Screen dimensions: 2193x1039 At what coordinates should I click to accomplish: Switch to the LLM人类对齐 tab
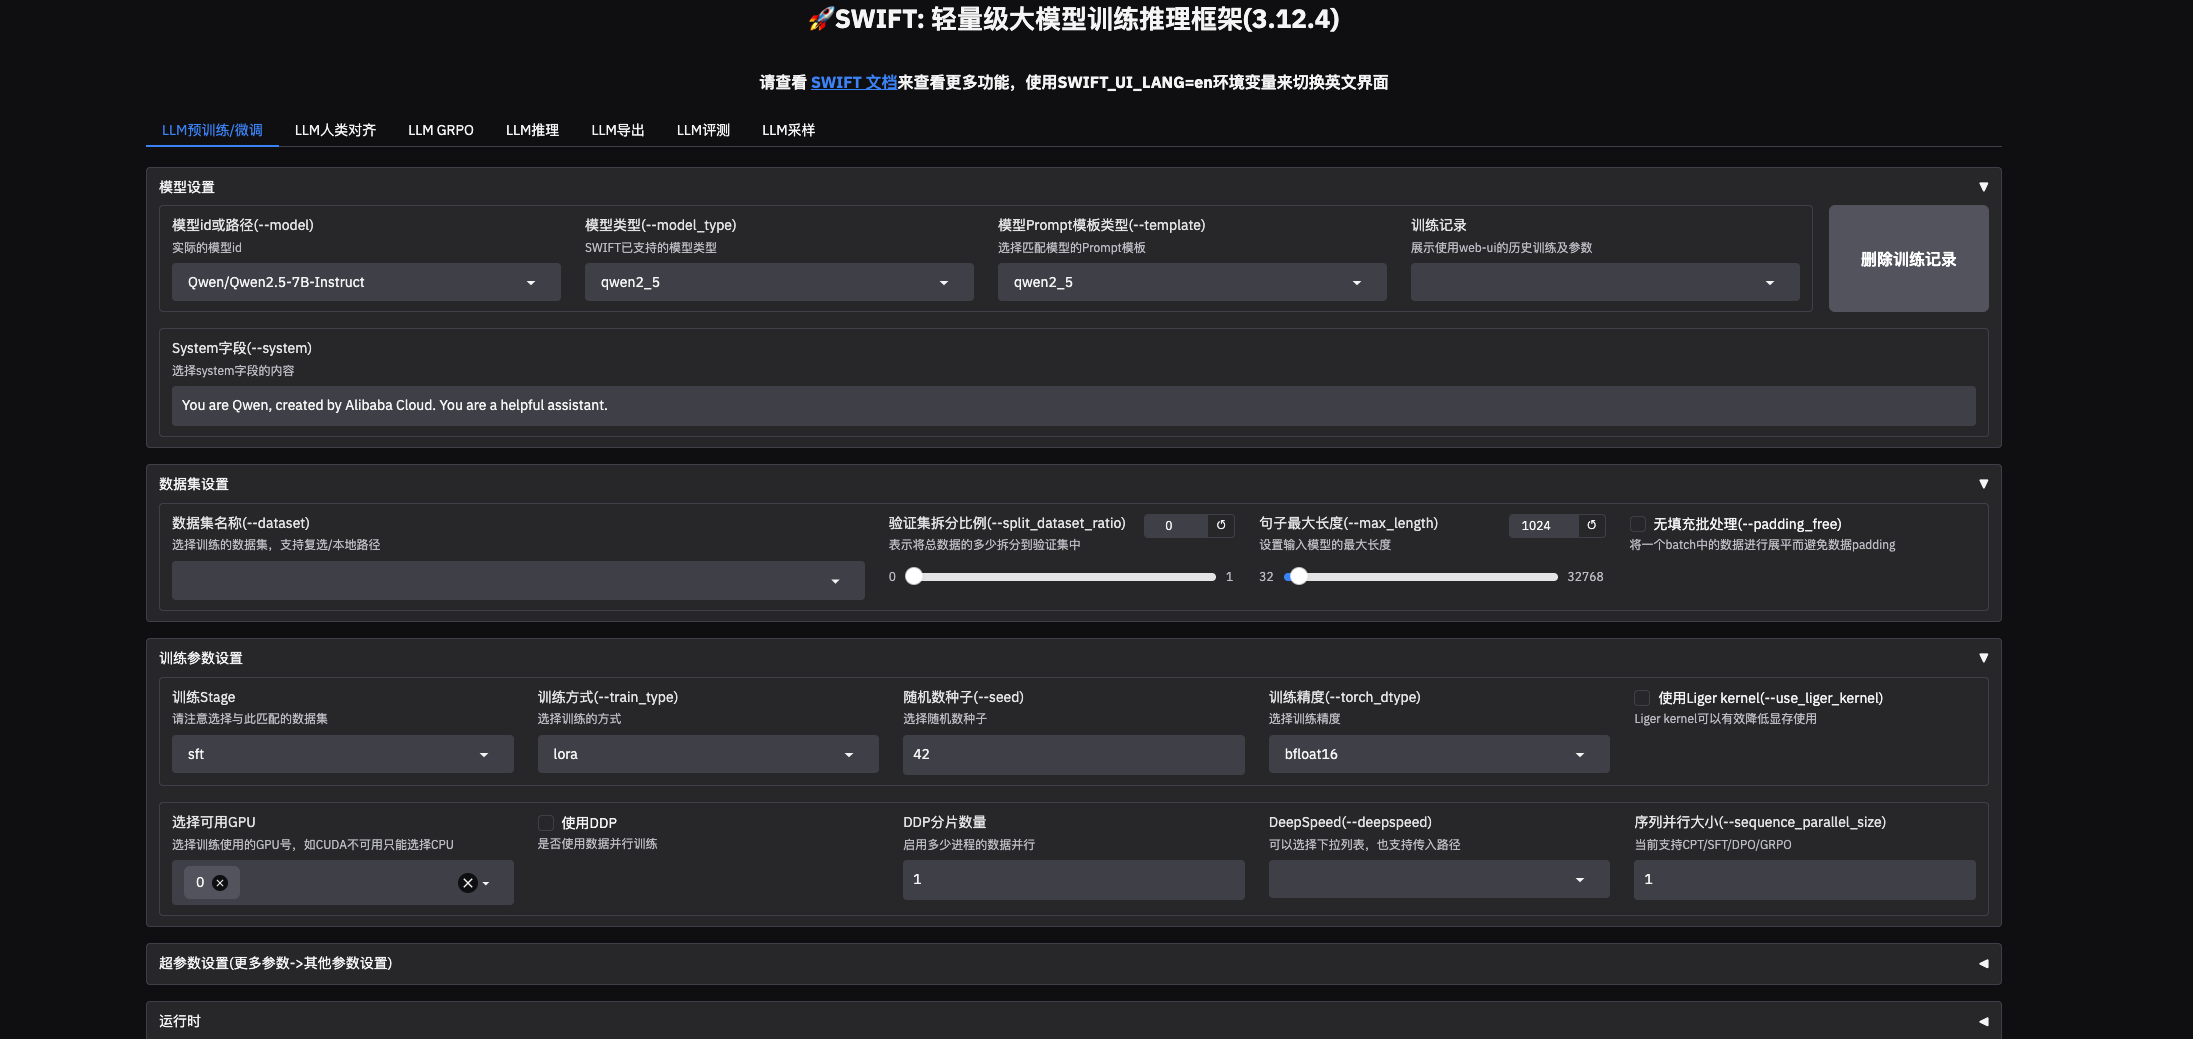[x=335, y=130]
